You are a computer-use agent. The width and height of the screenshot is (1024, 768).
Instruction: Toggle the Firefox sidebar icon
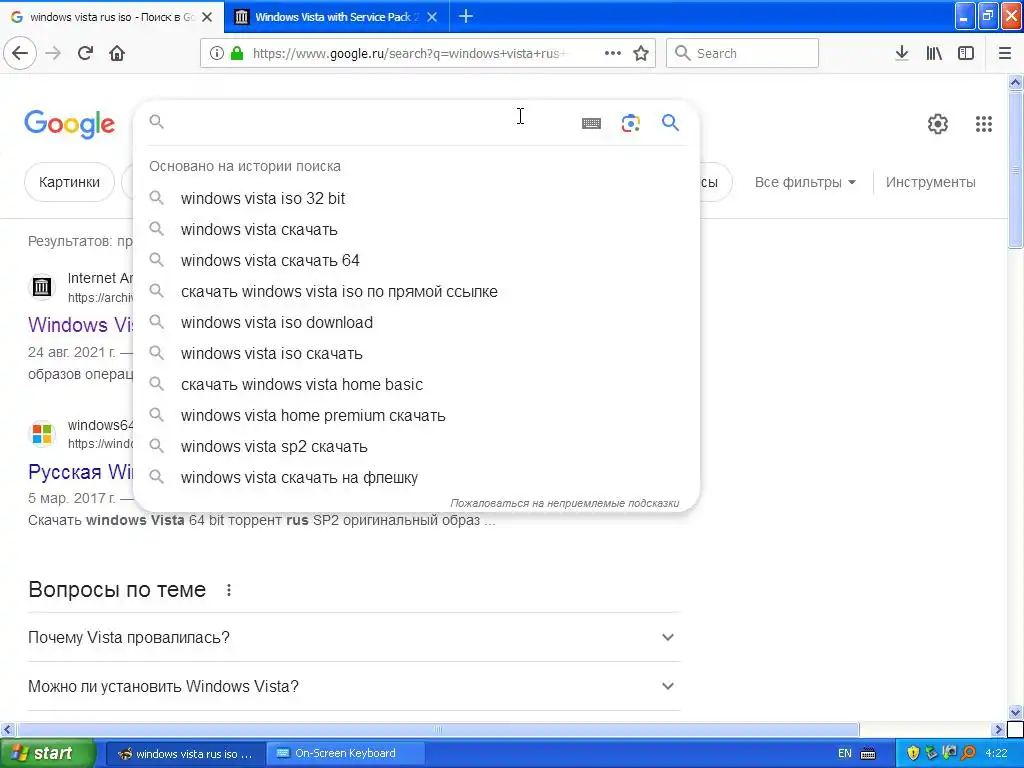966,53
